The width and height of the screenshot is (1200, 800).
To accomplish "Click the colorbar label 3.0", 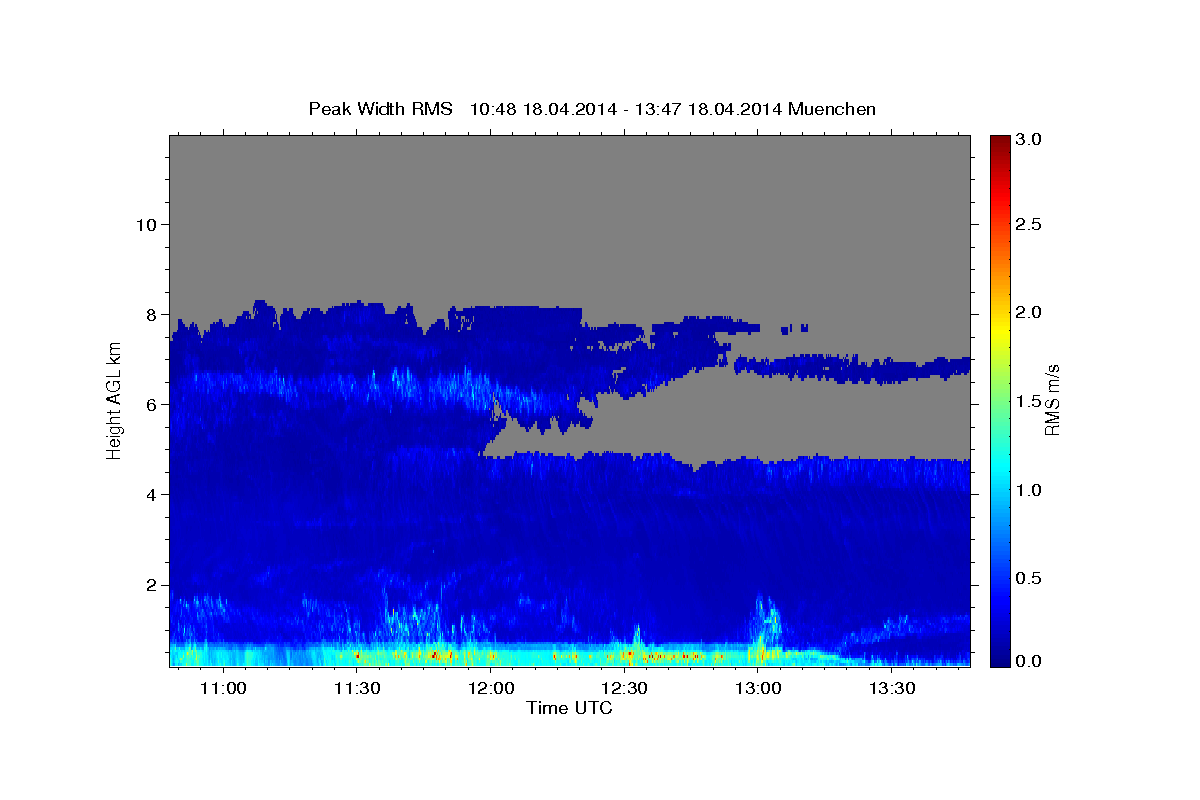I will pos(1029,140).
